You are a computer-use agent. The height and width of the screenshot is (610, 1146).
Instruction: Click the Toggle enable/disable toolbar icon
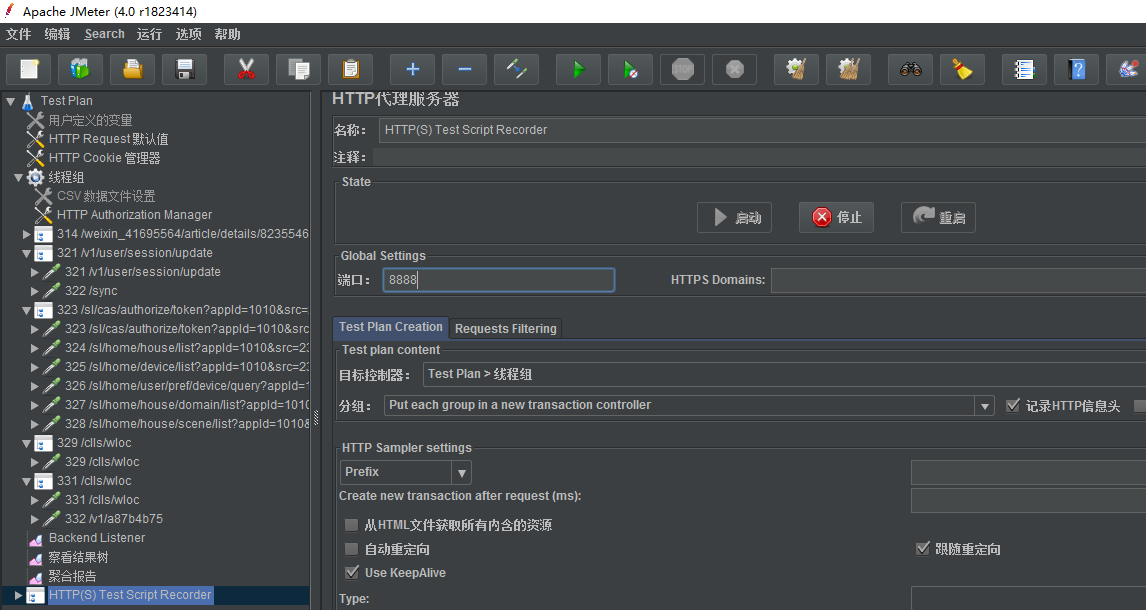(516, 69)
